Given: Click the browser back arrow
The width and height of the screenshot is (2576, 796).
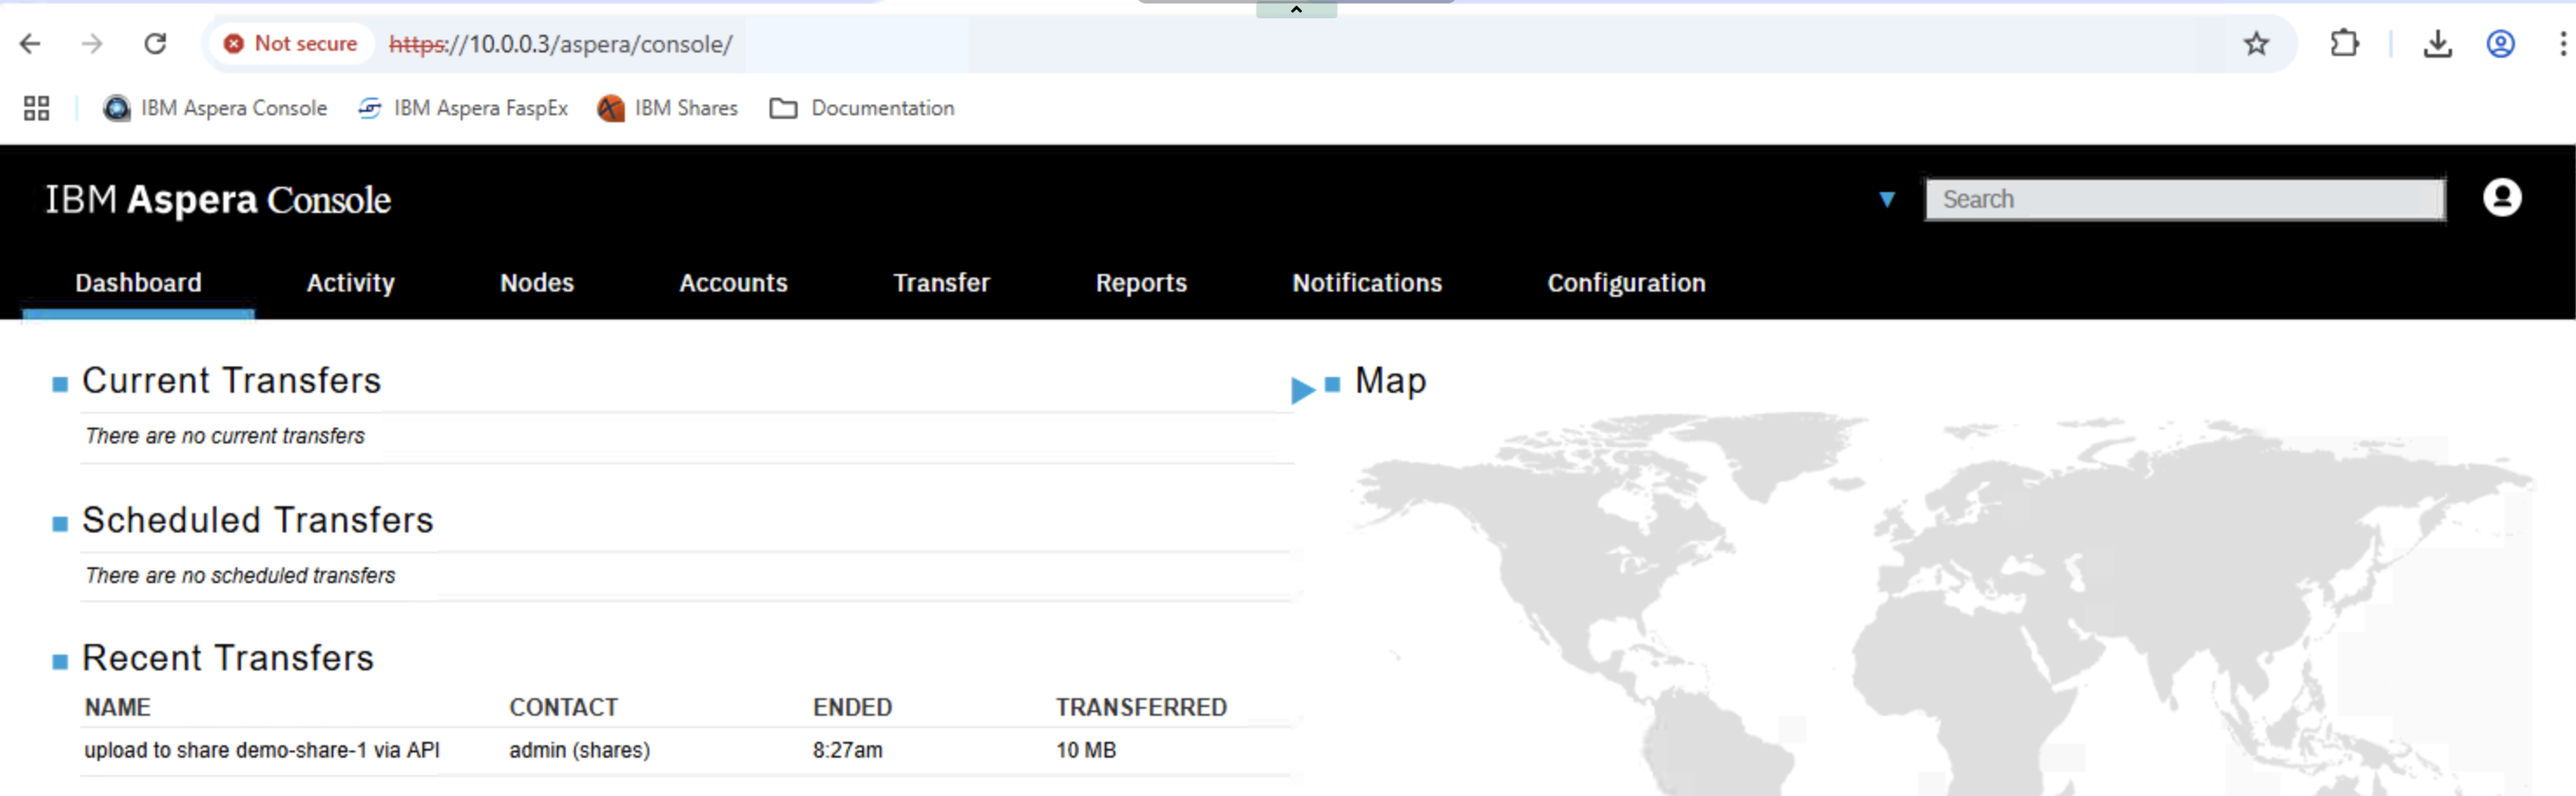Looking at the screenshot, I should point(30,44).
